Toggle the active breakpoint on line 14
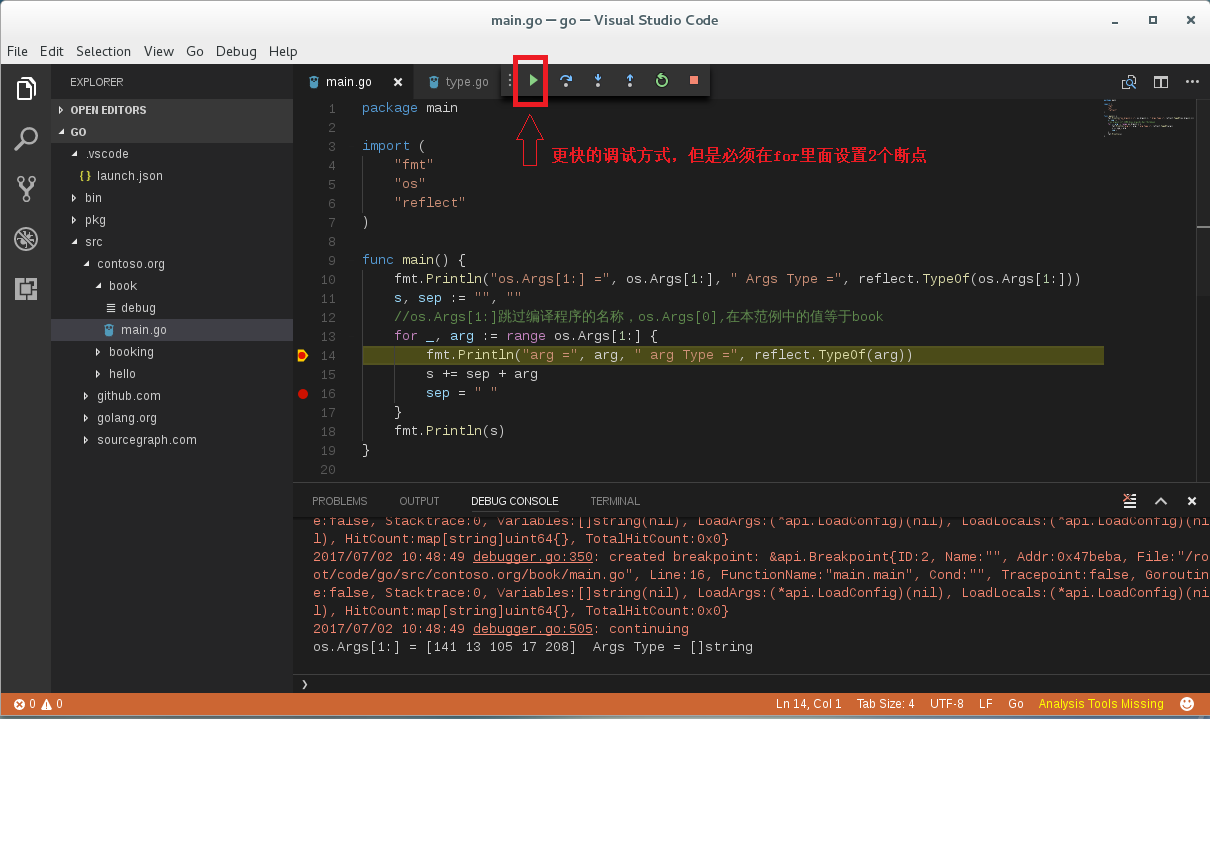 tap(303, 355)
